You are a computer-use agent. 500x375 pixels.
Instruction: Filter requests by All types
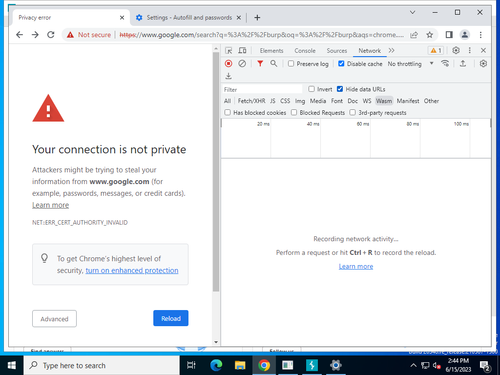(227, 101)
